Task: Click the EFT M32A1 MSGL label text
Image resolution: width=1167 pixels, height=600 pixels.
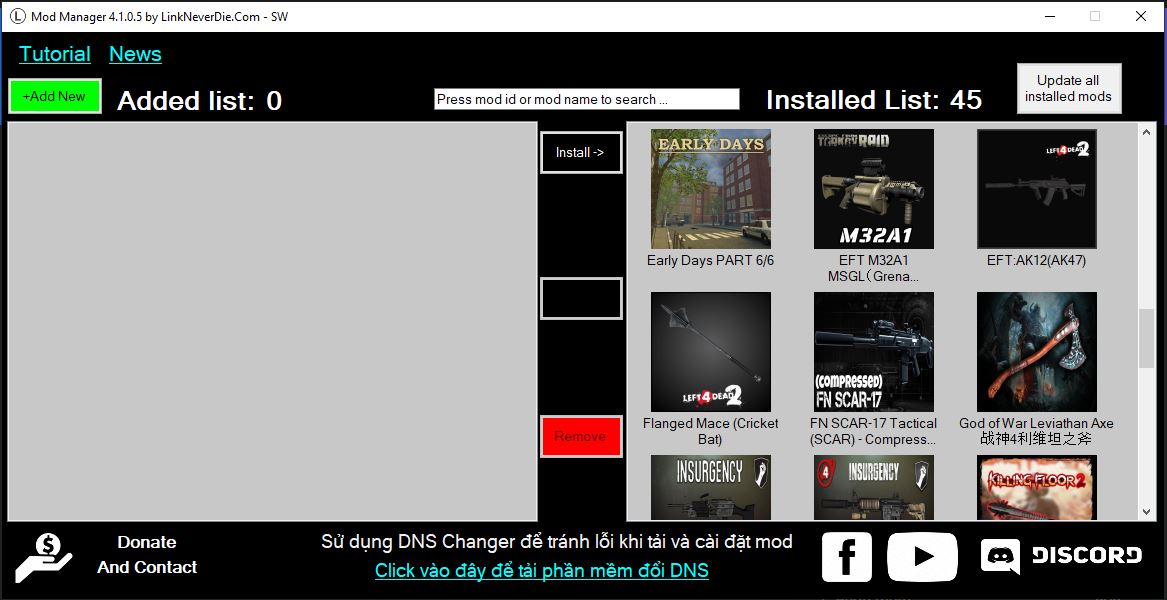Action: [x=874, y=268]
